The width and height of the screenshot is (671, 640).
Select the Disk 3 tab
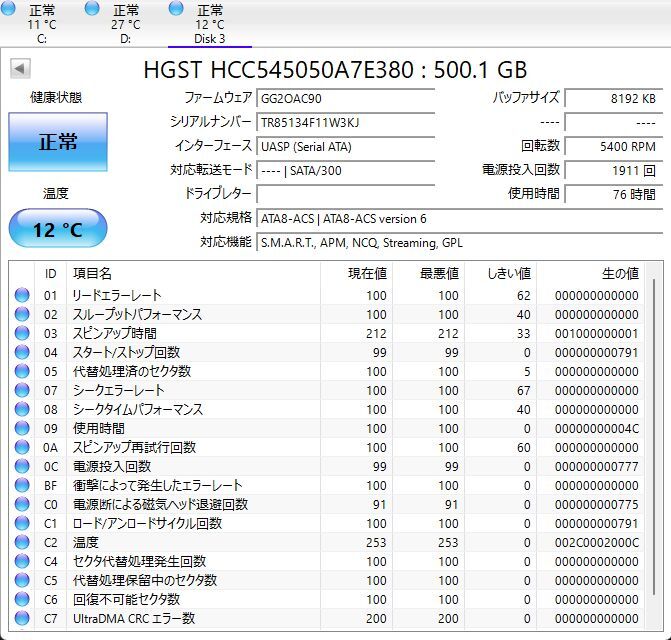click(210, 23)
